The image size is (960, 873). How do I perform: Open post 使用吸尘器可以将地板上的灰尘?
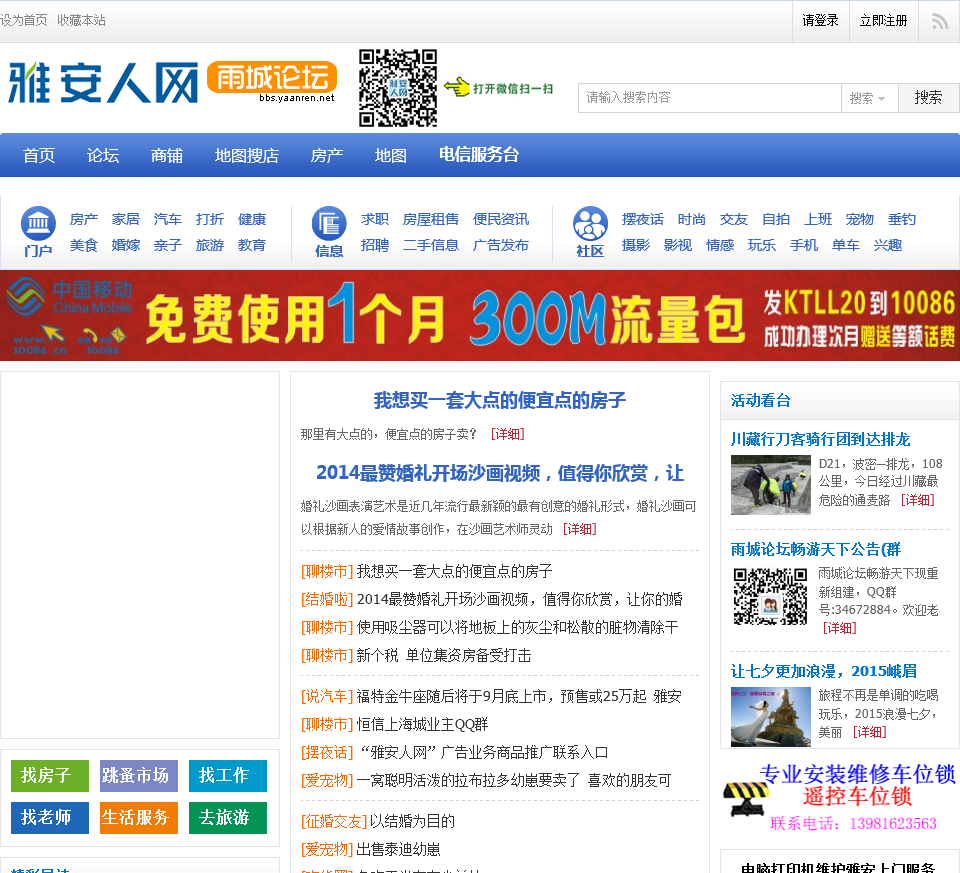[x=517, y=628]
